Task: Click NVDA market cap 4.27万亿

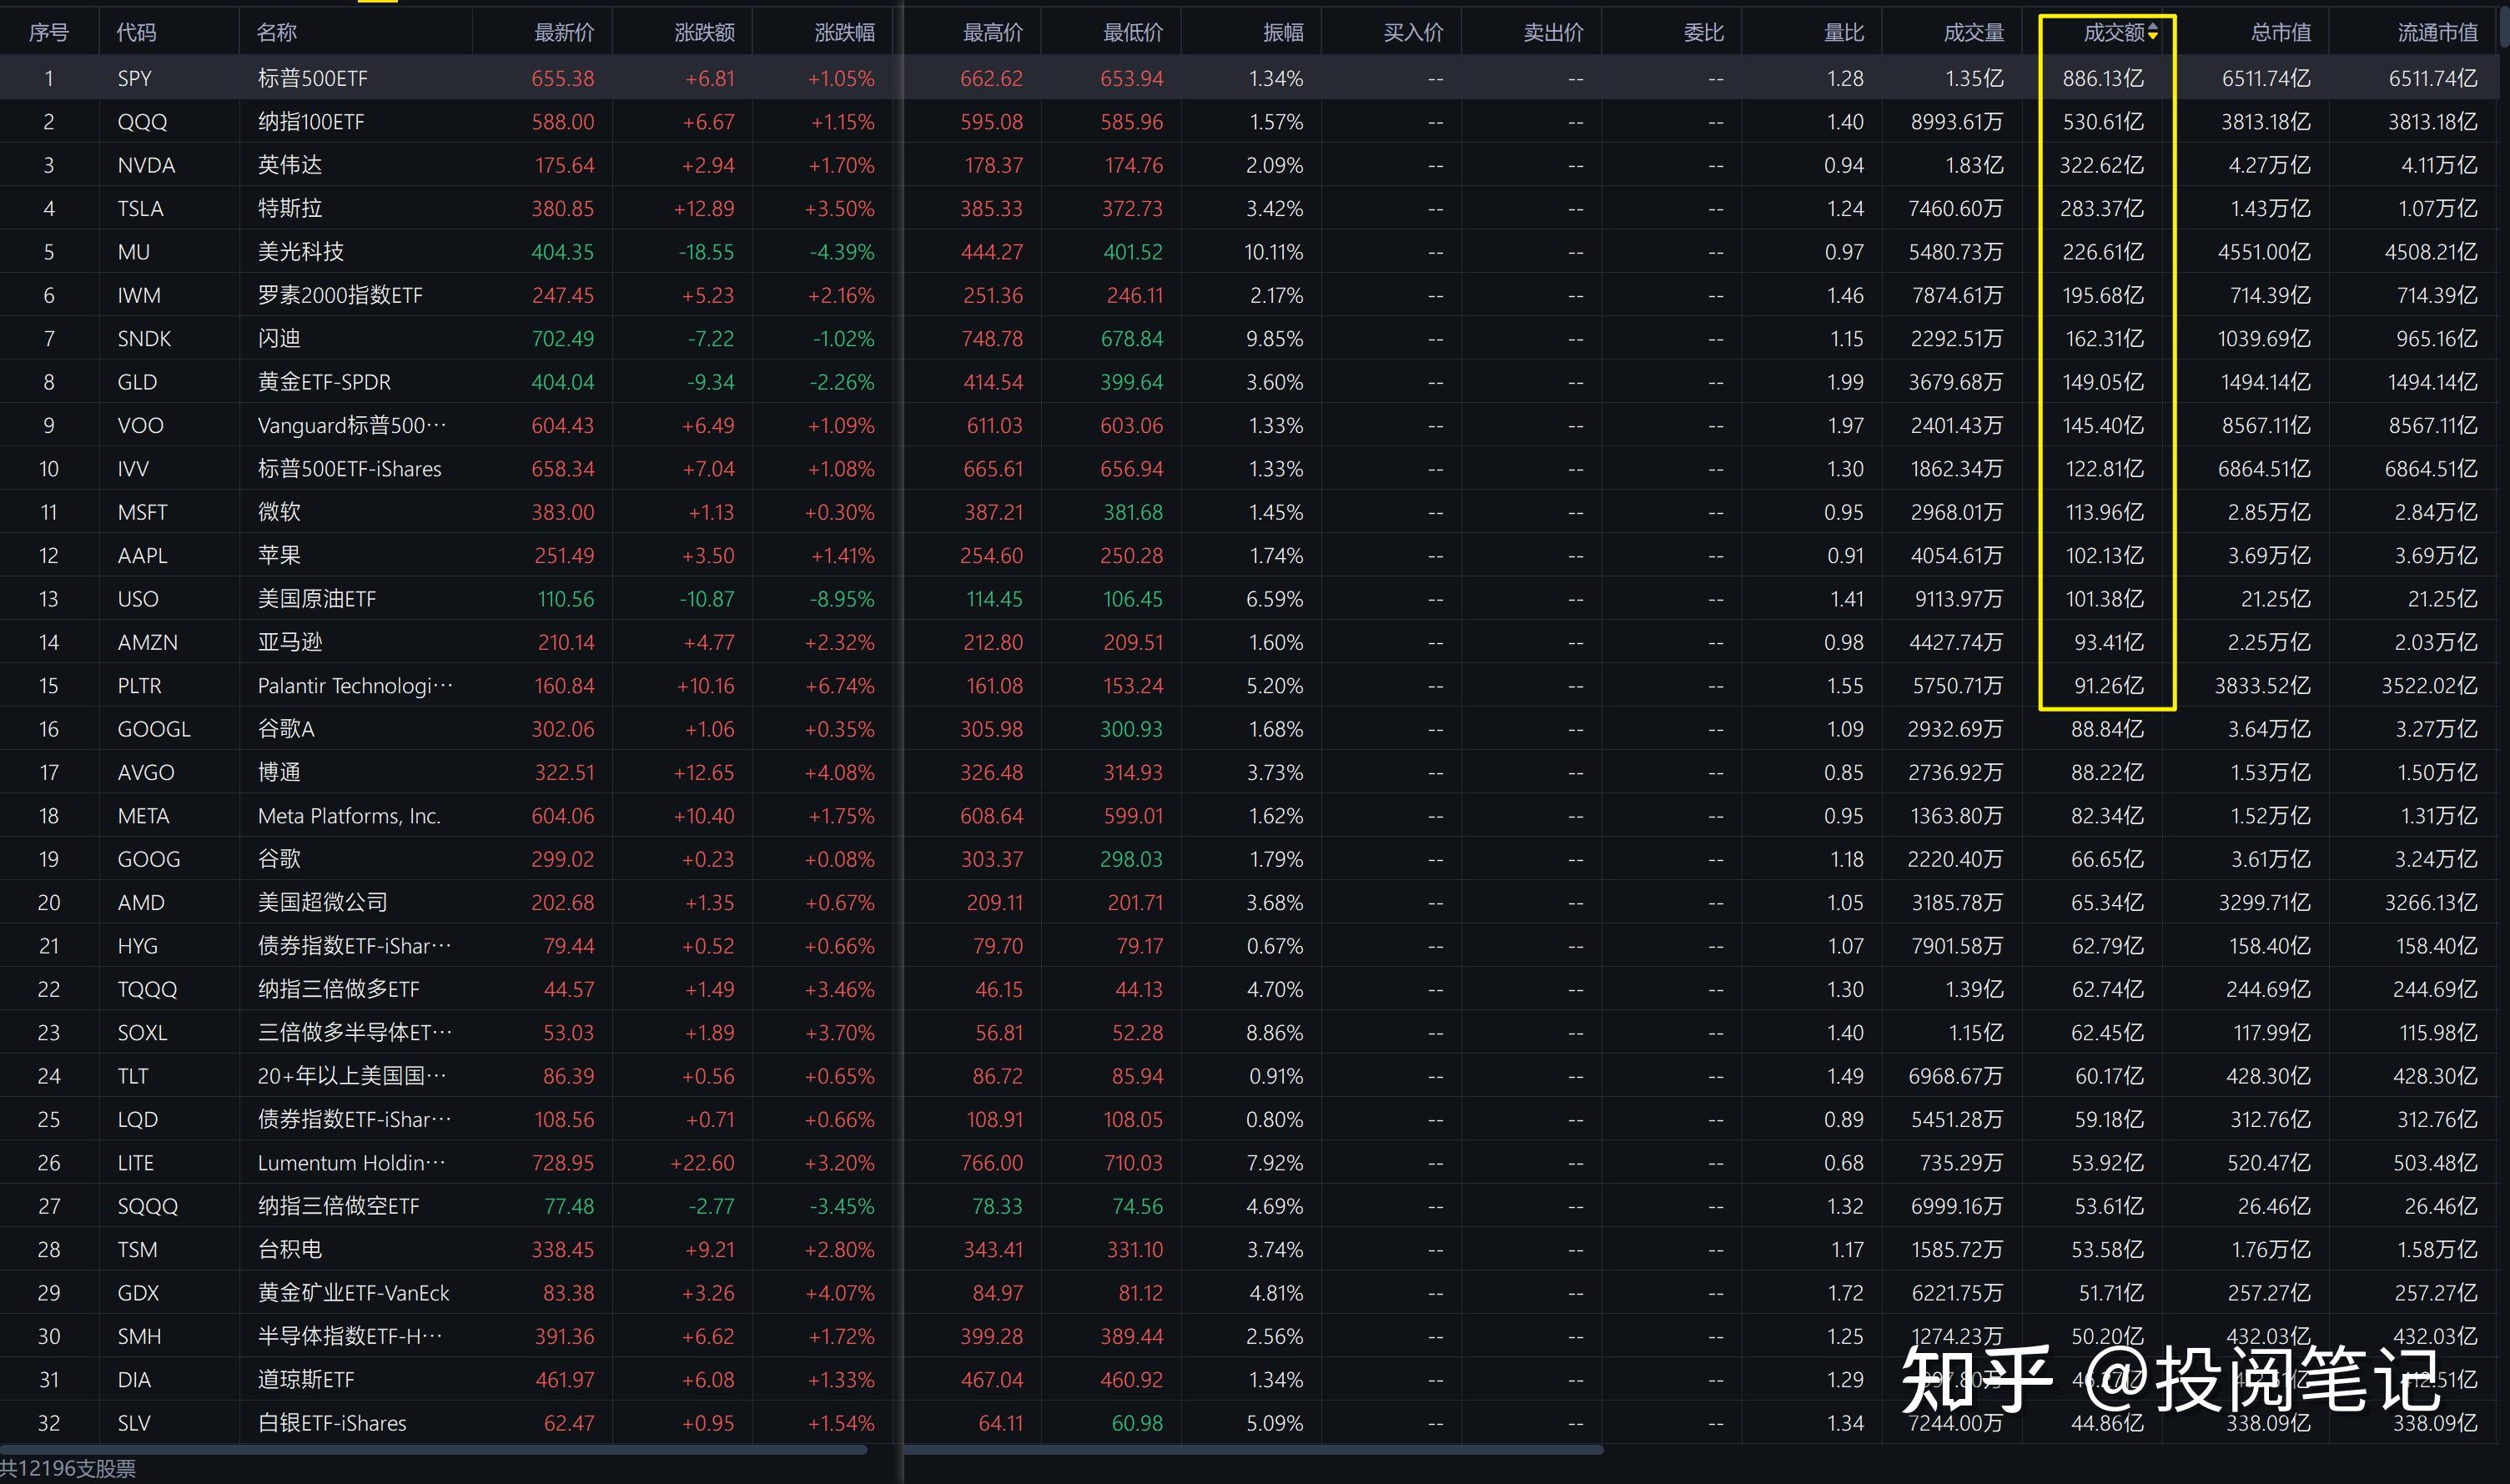Action: pyautogui.click(x=2269, y=165)
